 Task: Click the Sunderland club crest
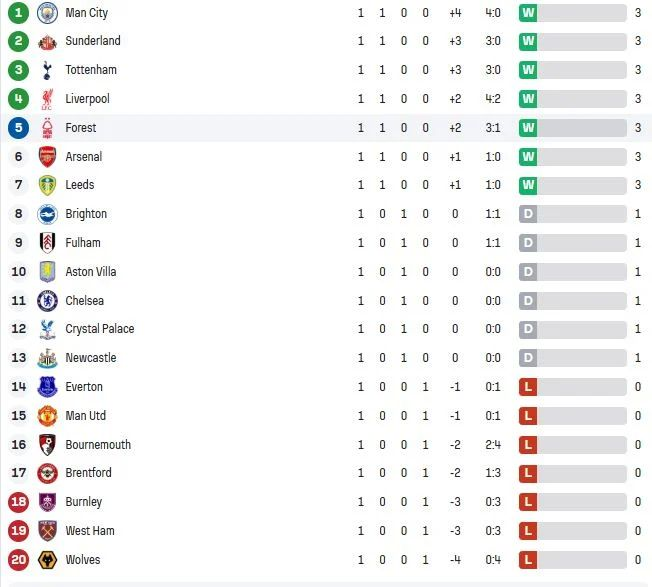point(47,41)
